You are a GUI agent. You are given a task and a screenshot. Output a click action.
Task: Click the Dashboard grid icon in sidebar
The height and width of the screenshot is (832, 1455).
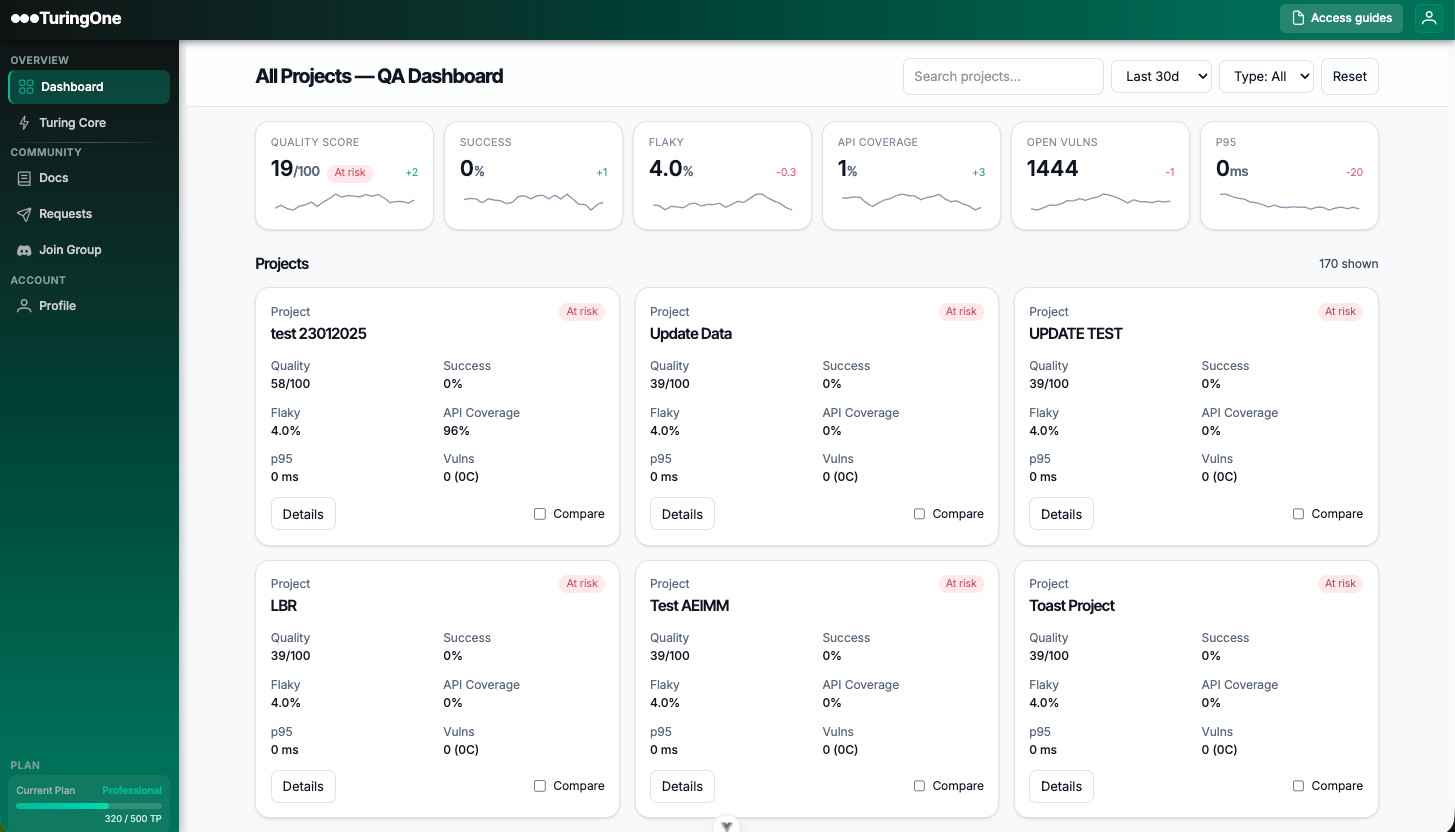pos(26,87)
